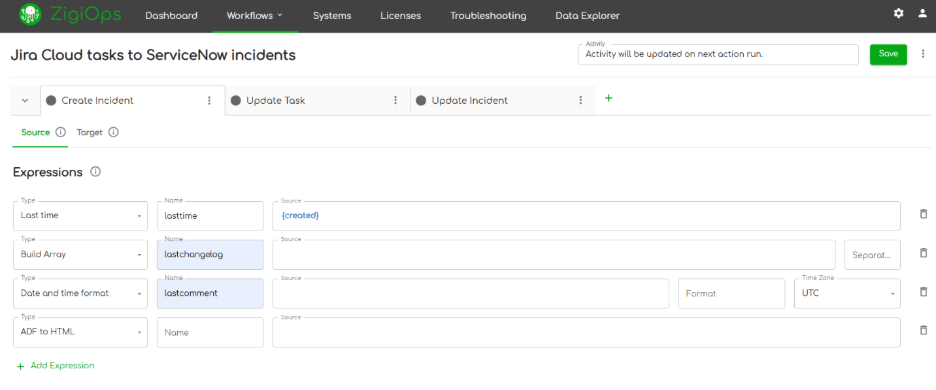This screenshot has width=936, height=390.
Task: Go to Dashboard in the navbar
Action: point(171,16)
